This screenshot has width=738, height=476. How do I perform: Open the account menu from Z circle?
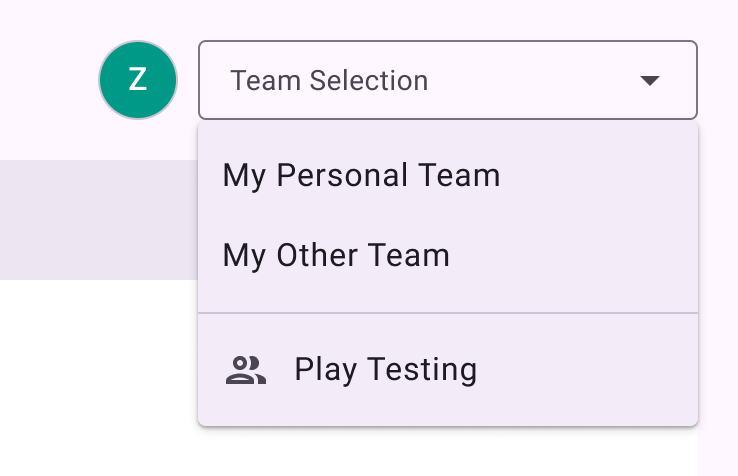tap(138, 80)
